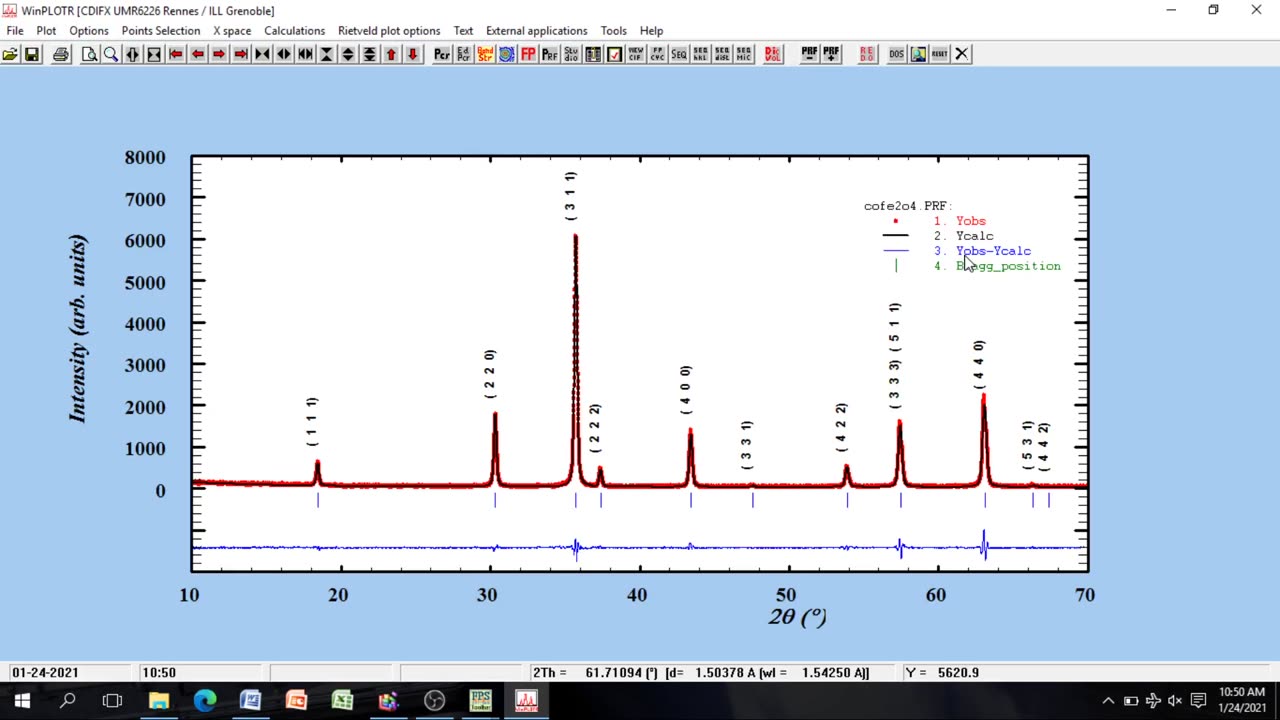Image resolution: width=1280 pixels, height=720 pixels.
Task: Click the Ycalc legend entry
Action: (x=975, y=236)
